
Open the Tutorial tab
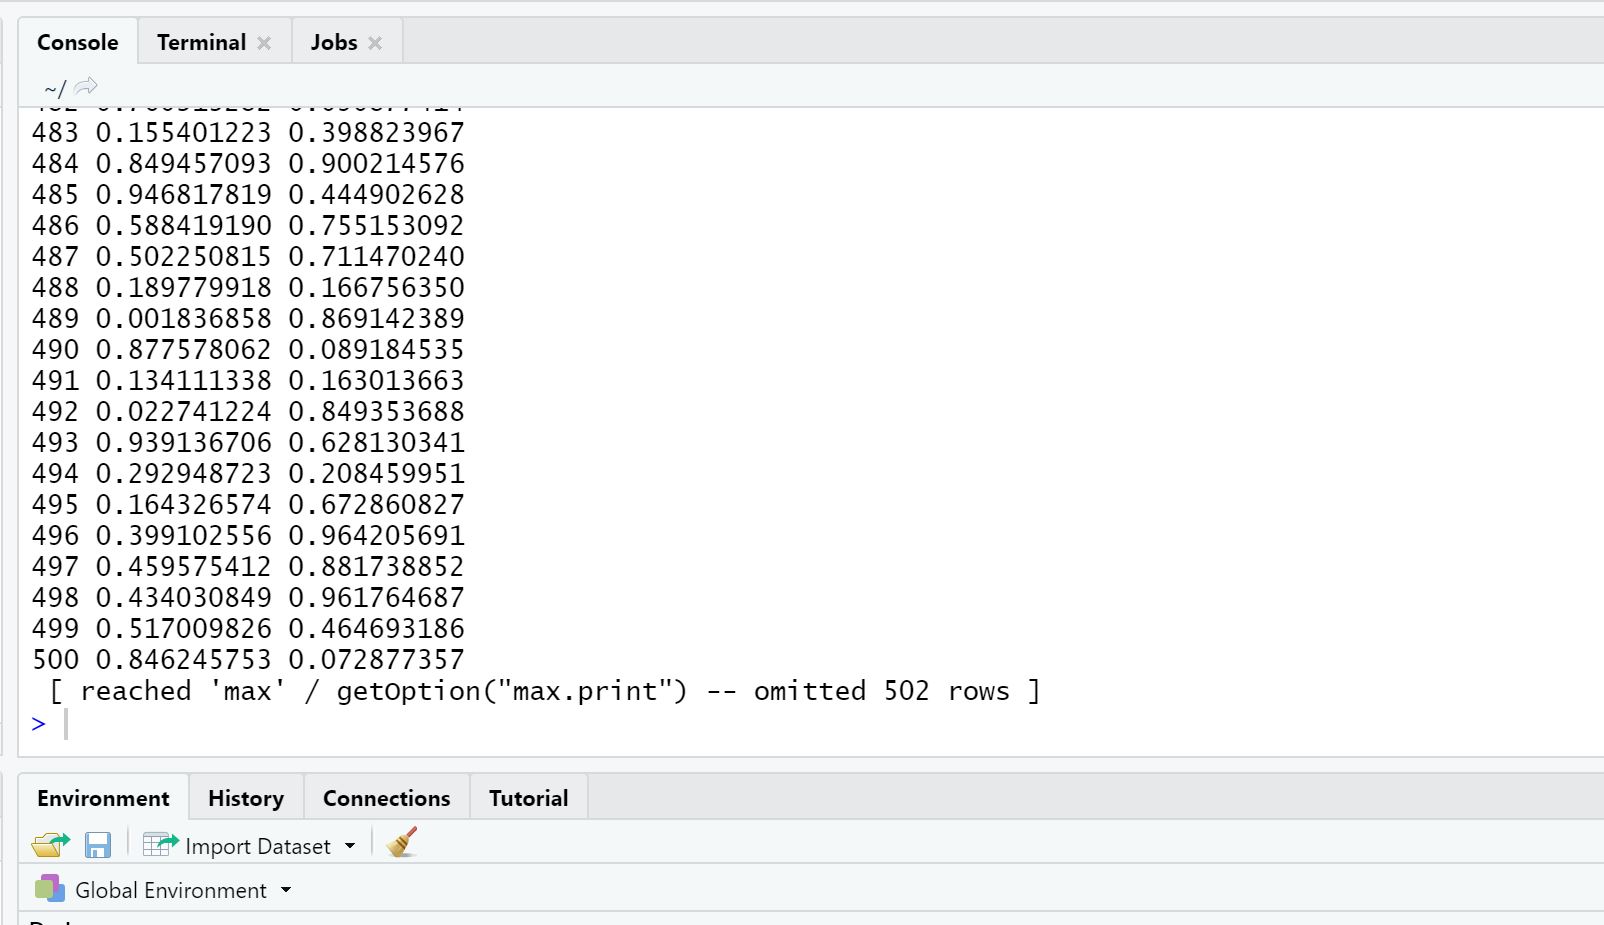[x=528, y=798]
